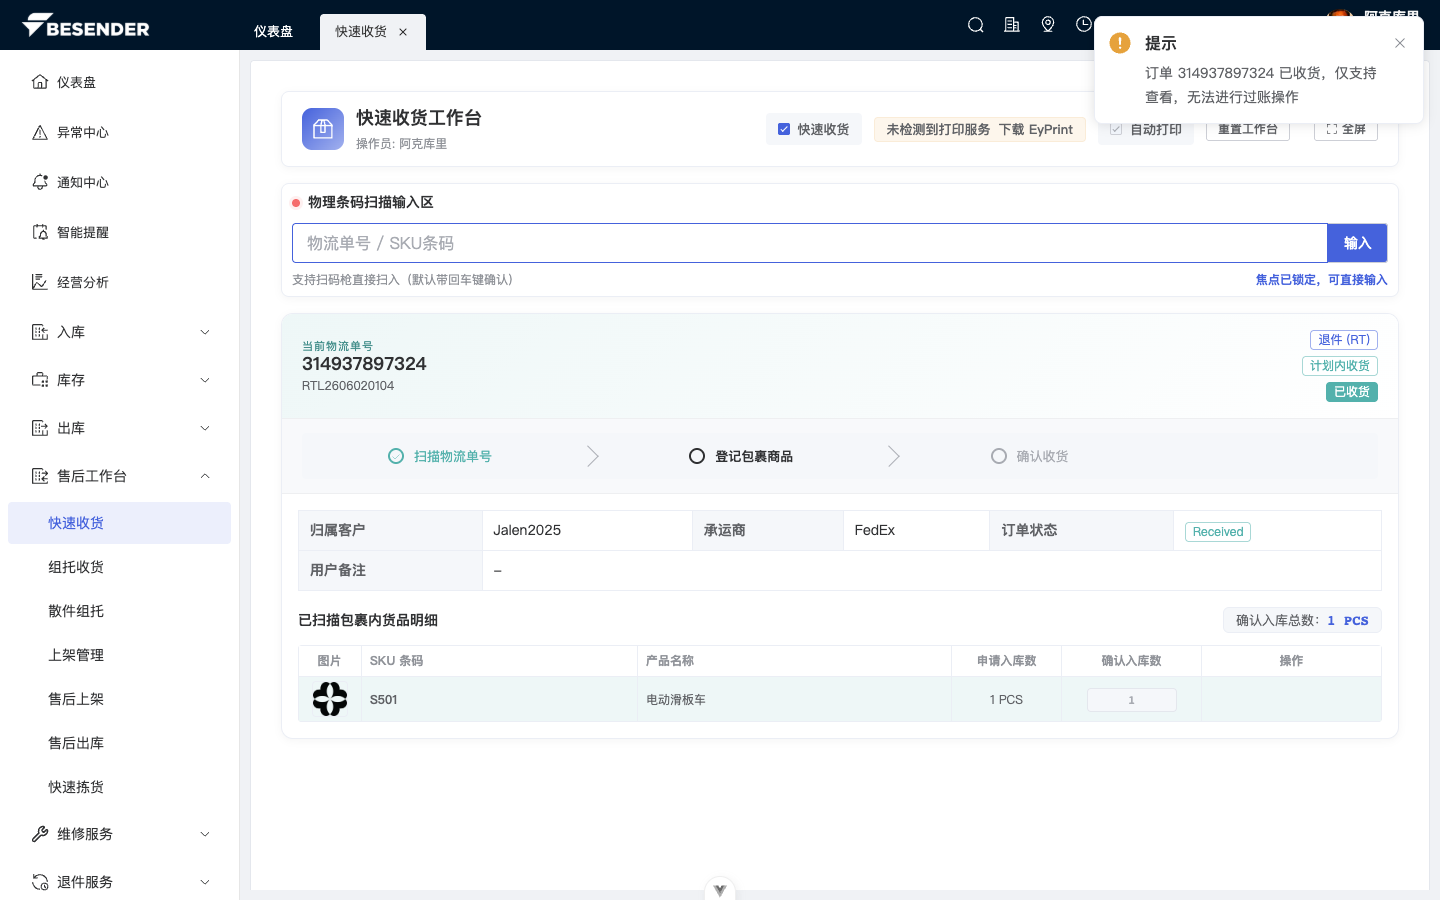Click the 入库 icon in sidebar
Screen dimensions: 1440x900
(x=40, y=332)
